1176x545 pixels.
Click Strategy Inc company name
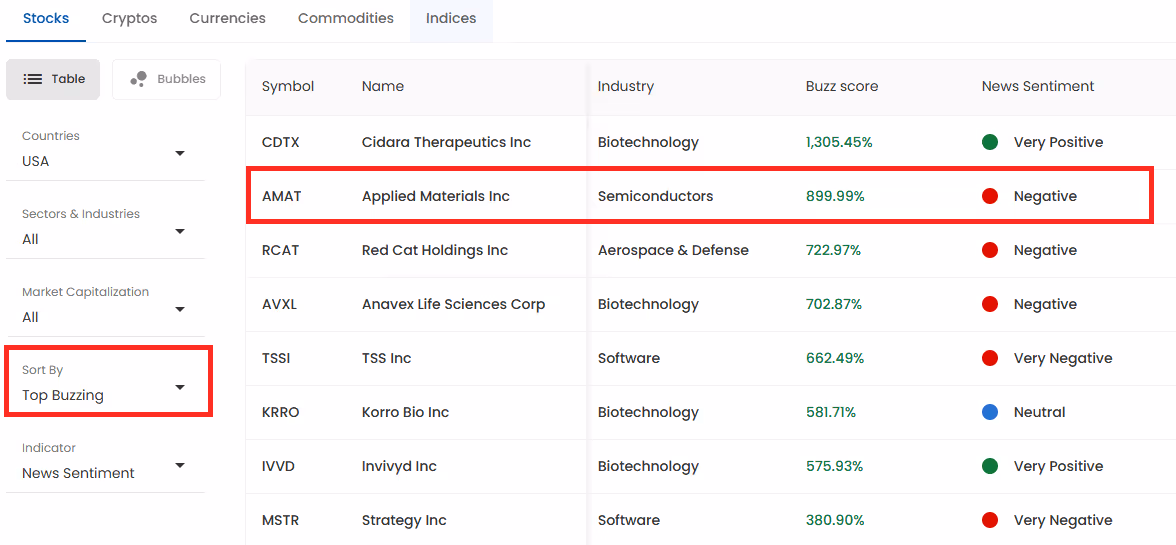tap(404, 520)
